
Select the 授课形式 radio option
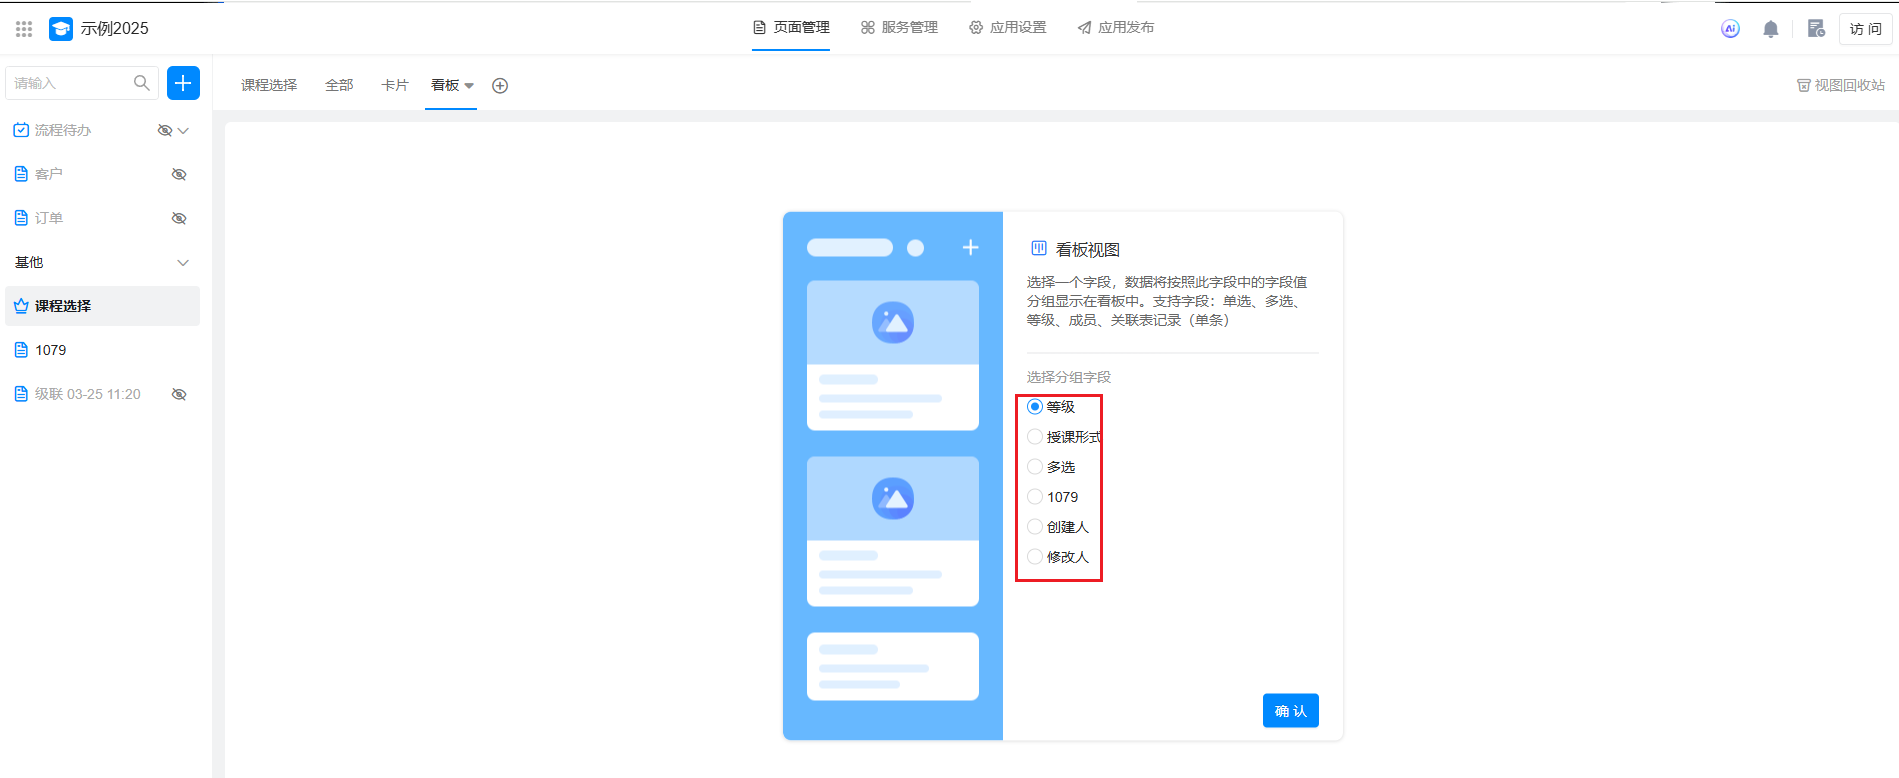click(1035, 437)
